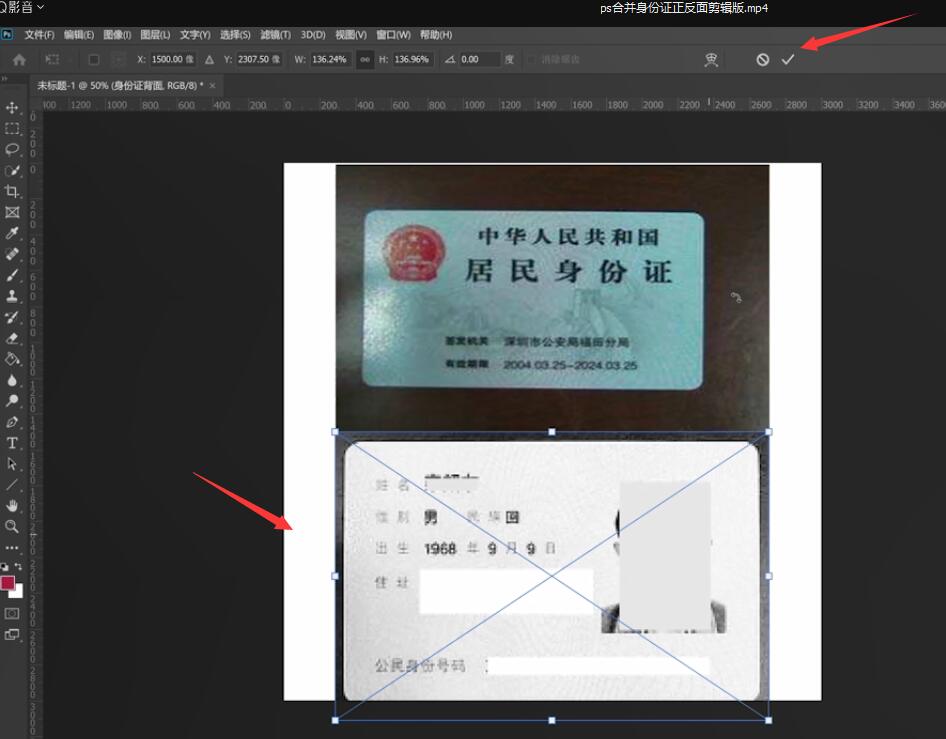This screenshot has height=739, width=946.
Task: Select the History Brush tool
Action: coord(11,317)
